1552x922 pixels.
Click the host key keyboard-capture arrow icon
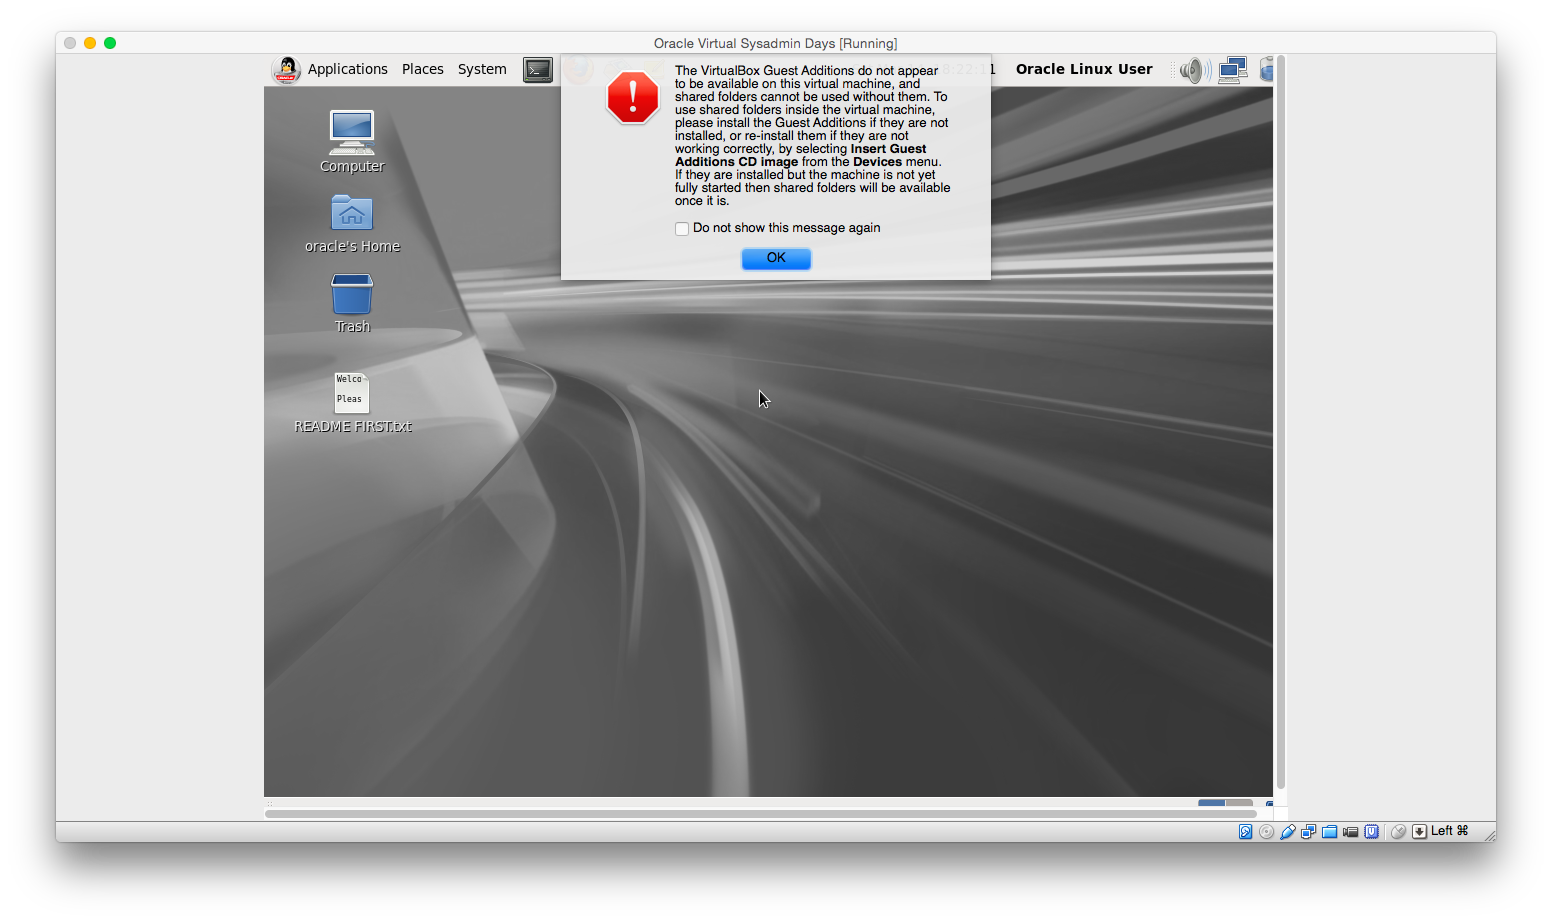1419,832
